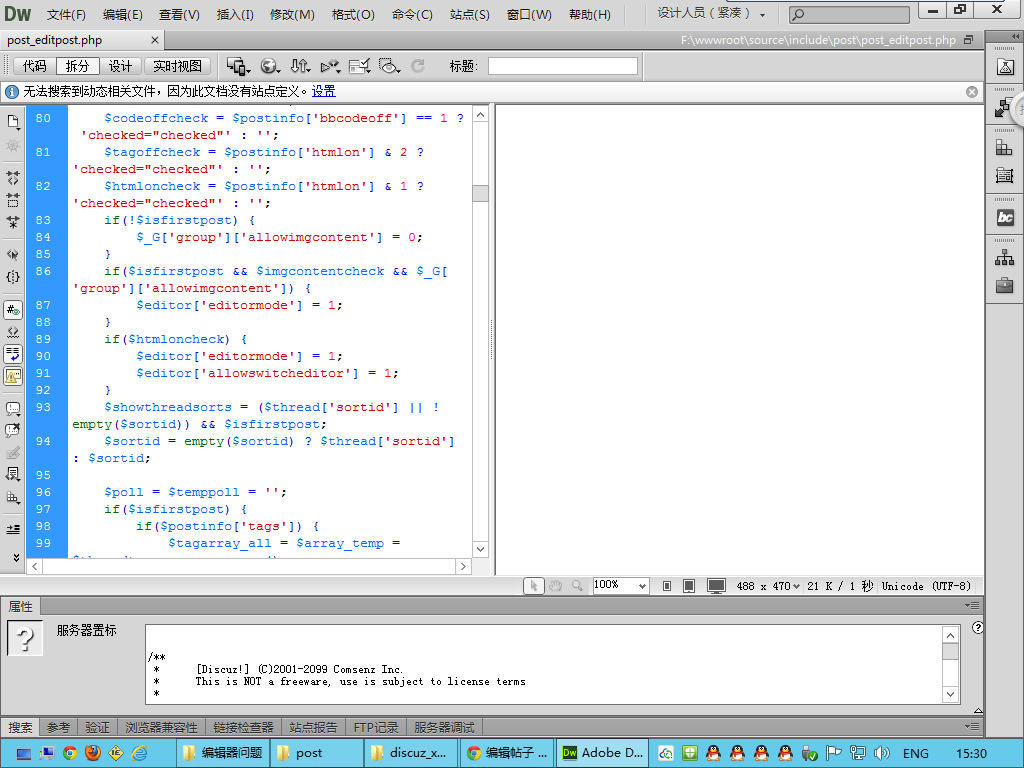Switch to 拆分 (Split) view
Screen dimensions: 1024x768
pyautogui.click(x=77, y=66)
